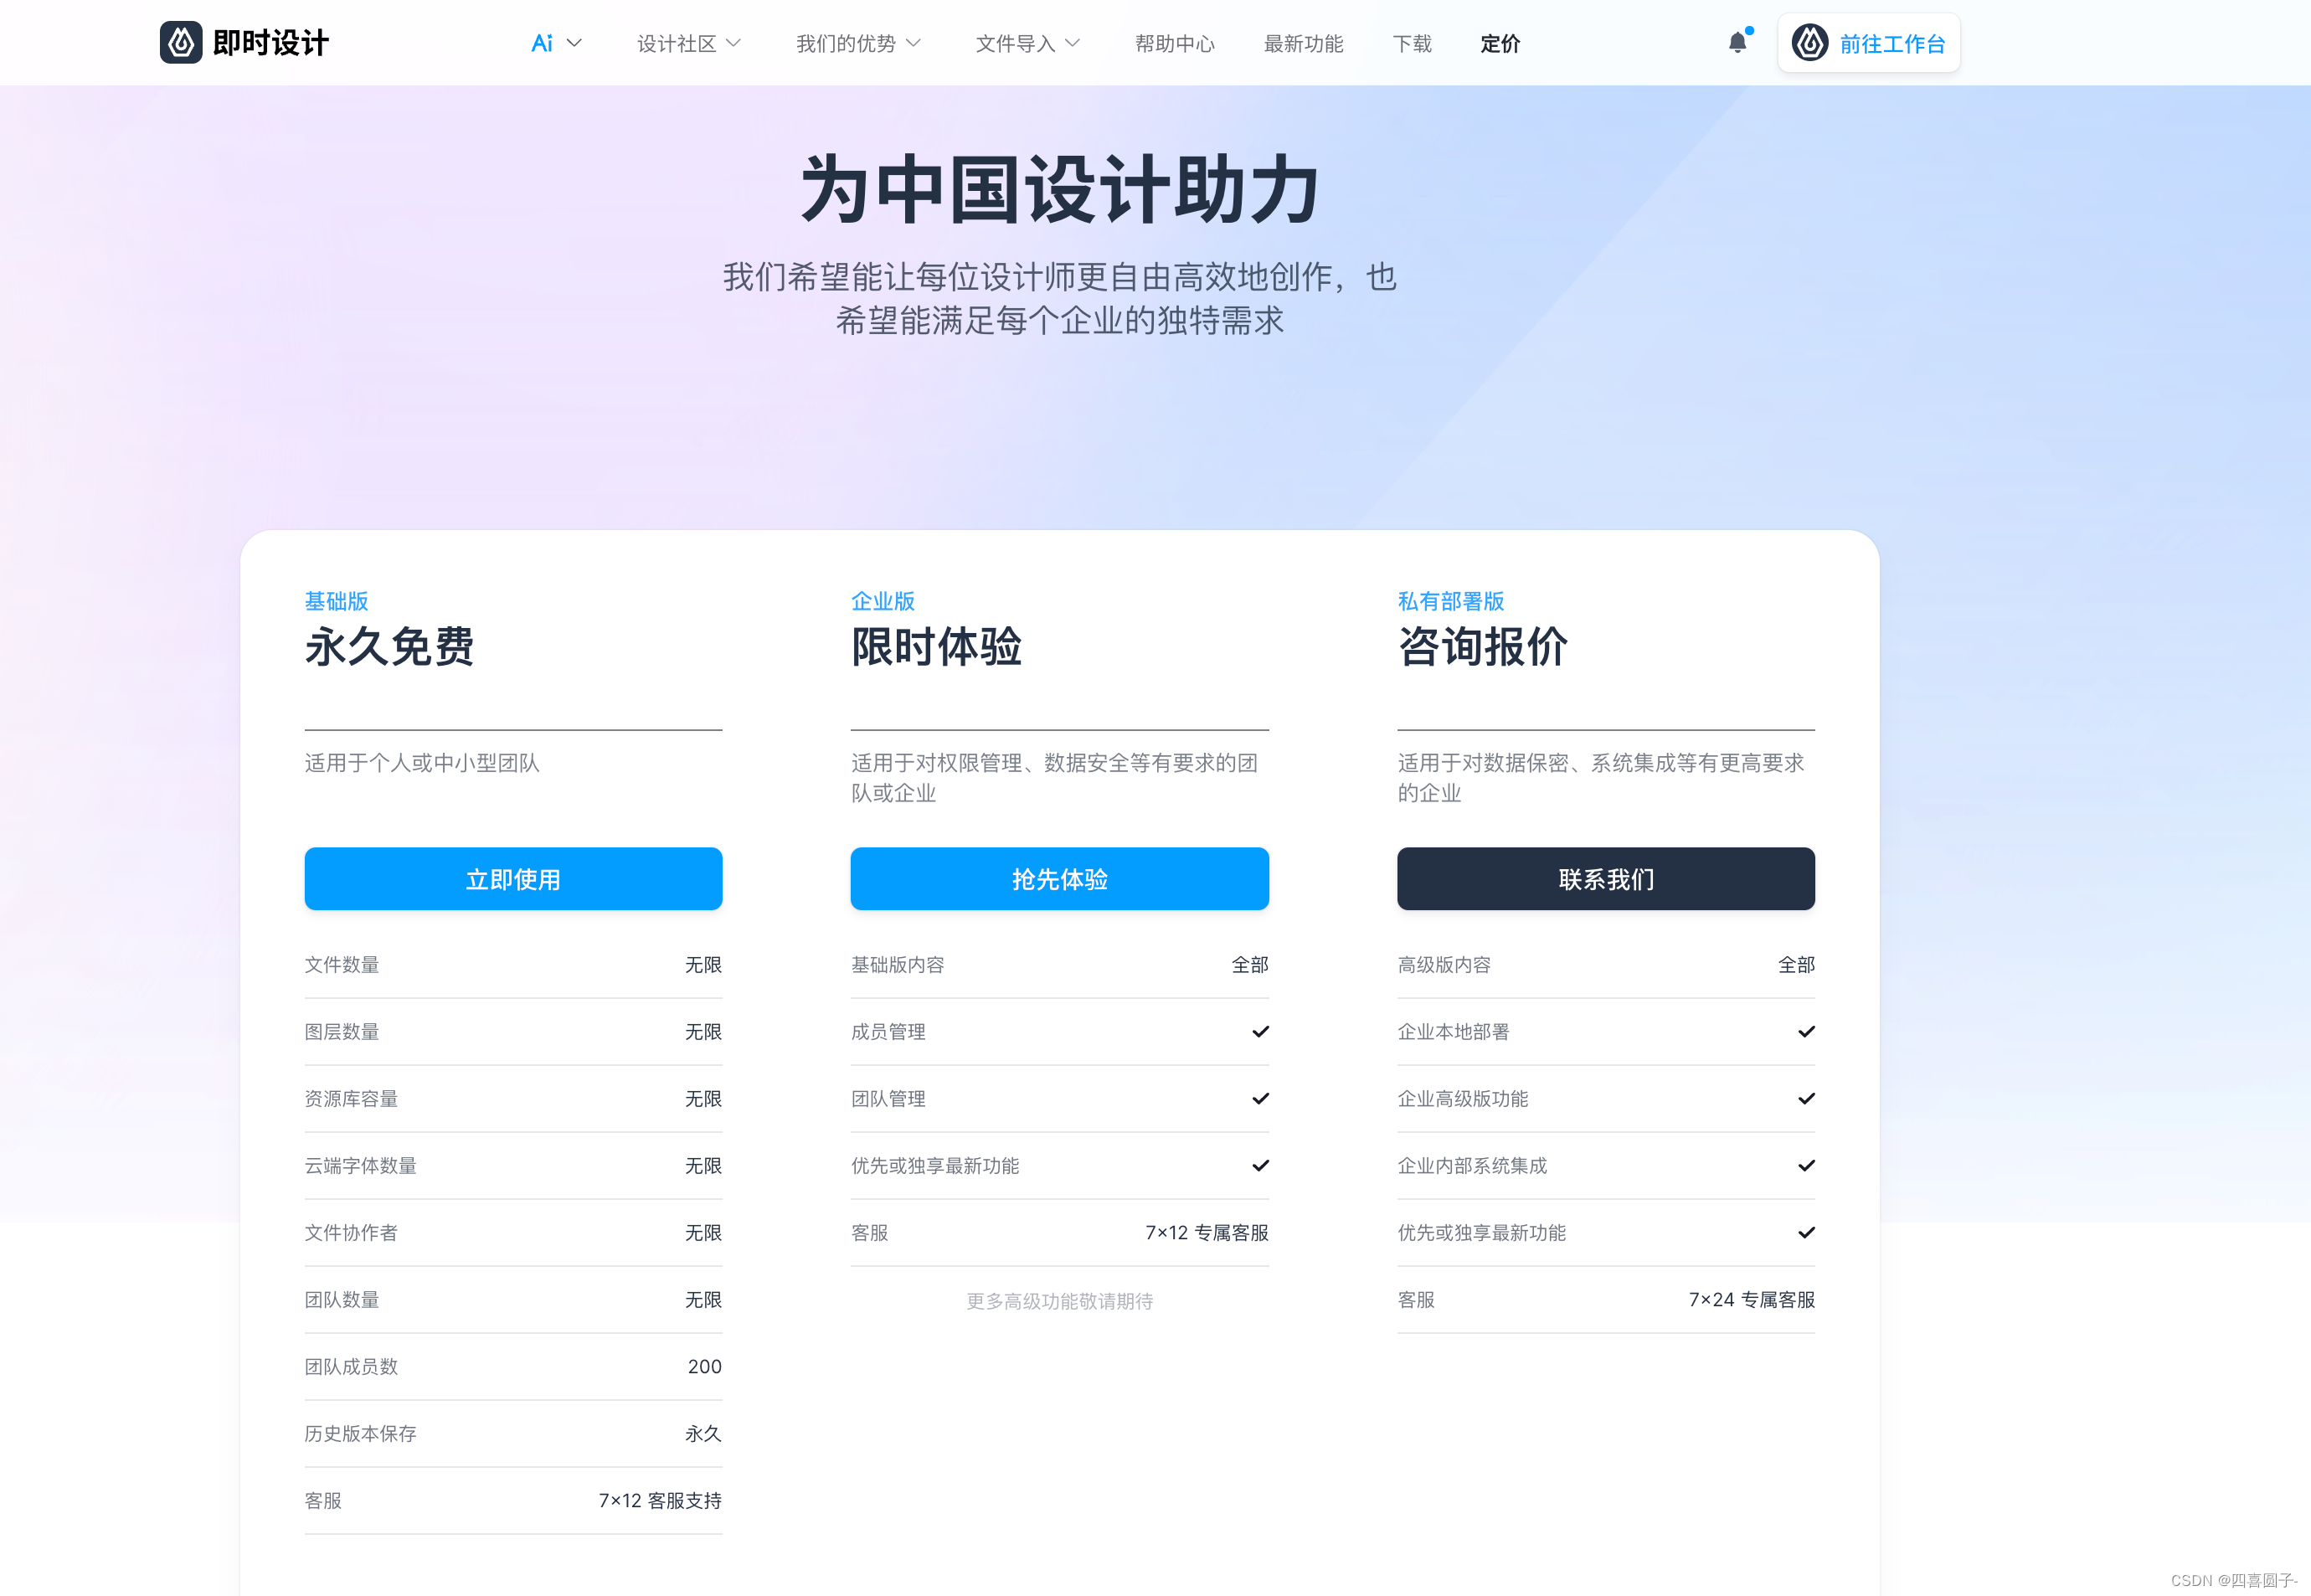Go to 帮助中心 in the navigation
The height and width of the screenshot is (1596, 2311).
(x=1174, y=43)
